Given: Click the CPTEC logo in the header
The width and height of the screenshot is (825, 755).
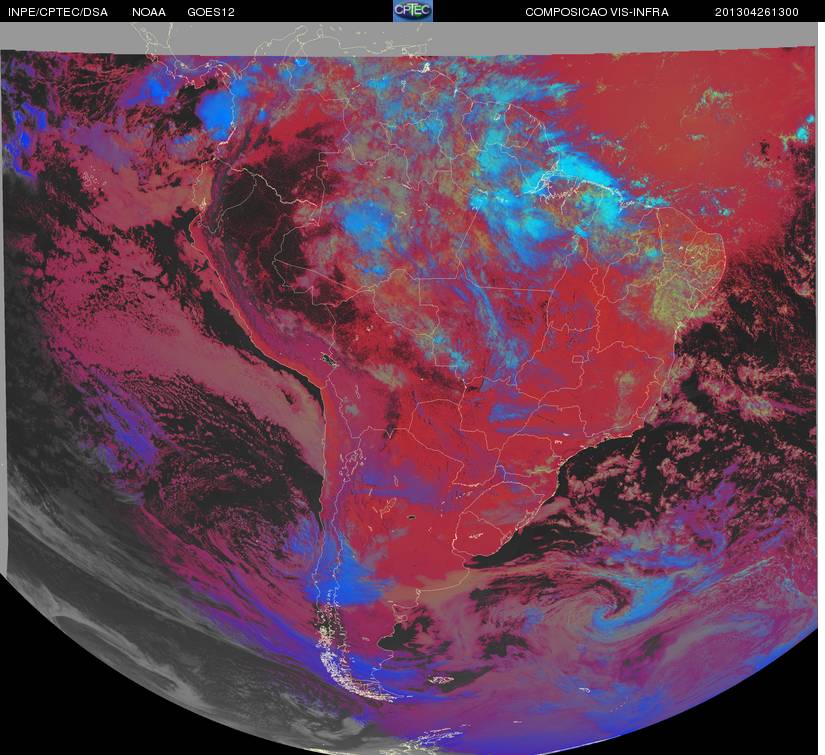Looking at the screenshot, I should point(413,11).
